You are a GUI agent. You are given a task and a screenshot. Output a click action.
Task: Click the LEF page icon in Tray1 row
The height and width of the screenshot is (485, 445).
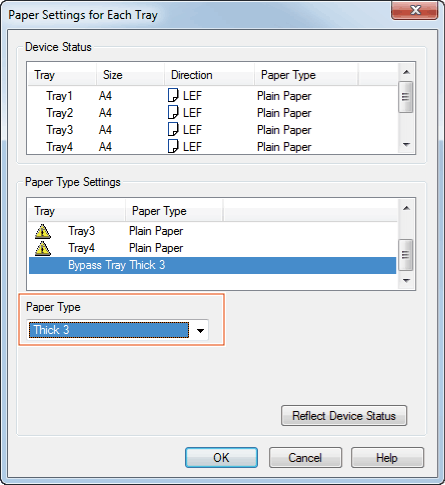click(173, 96)
